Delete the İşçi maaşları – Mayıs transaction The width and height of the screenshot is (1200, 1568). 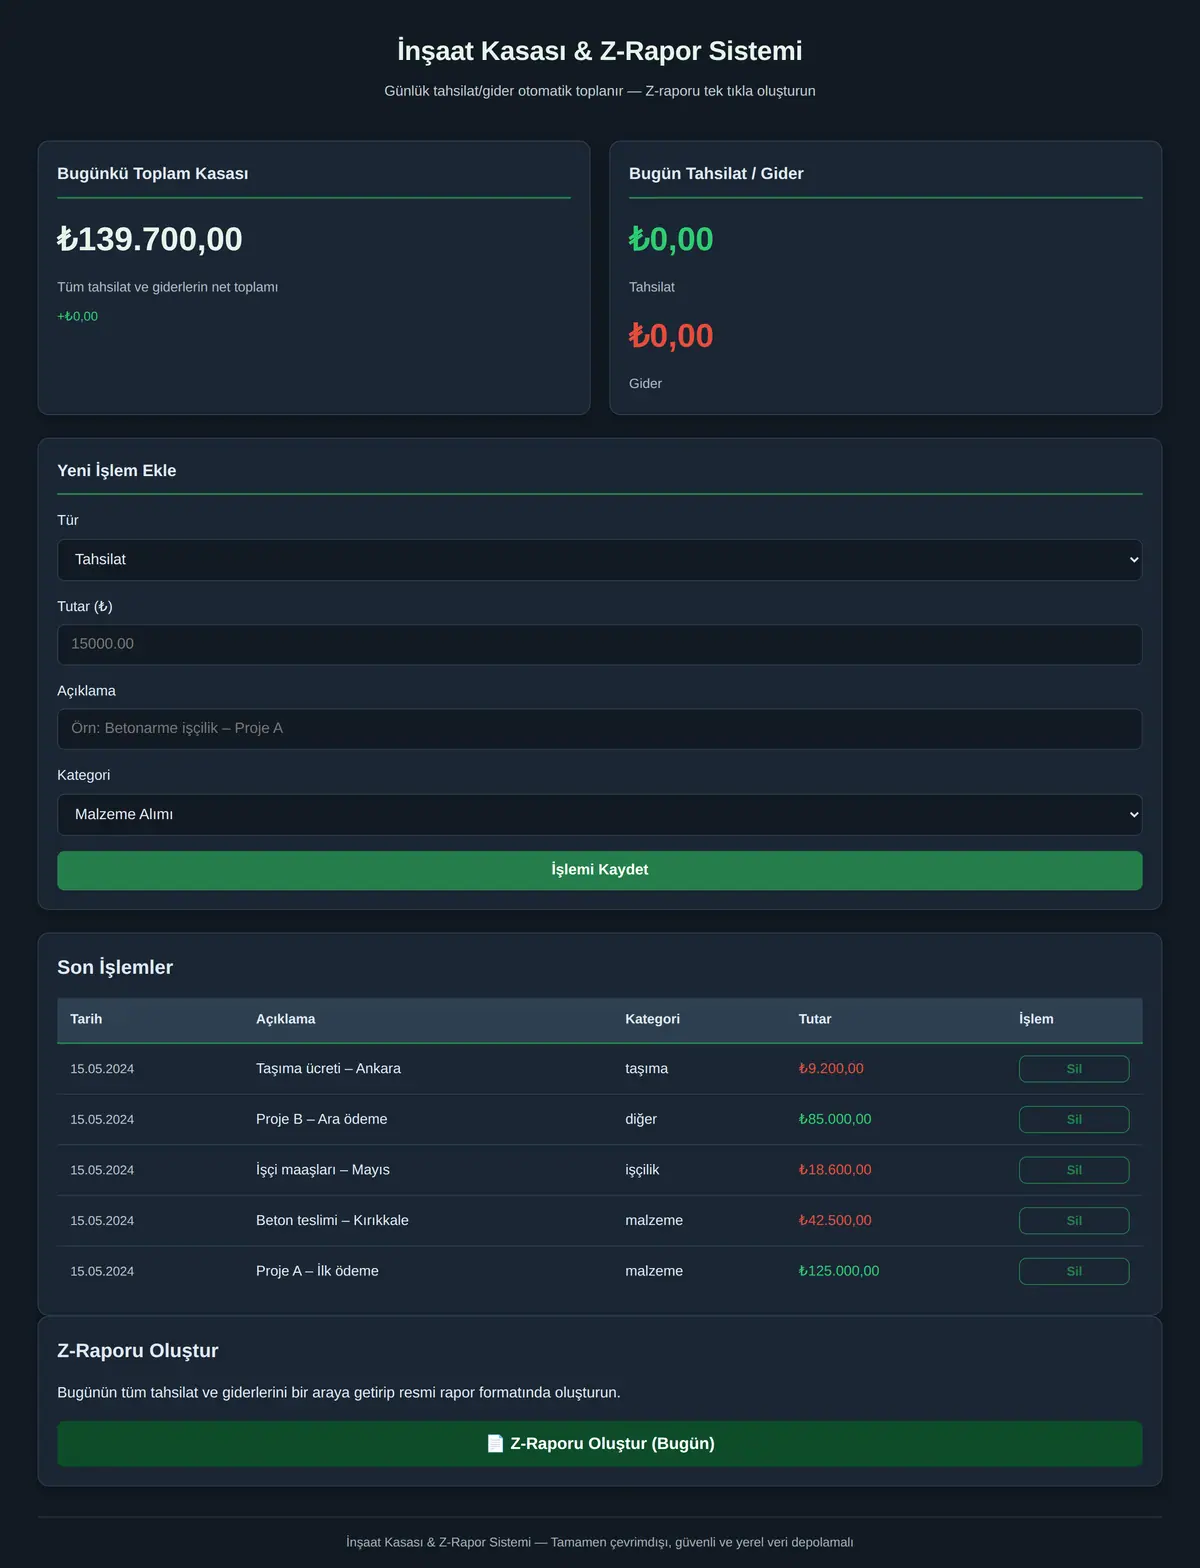click(x=1074, y=1170)
